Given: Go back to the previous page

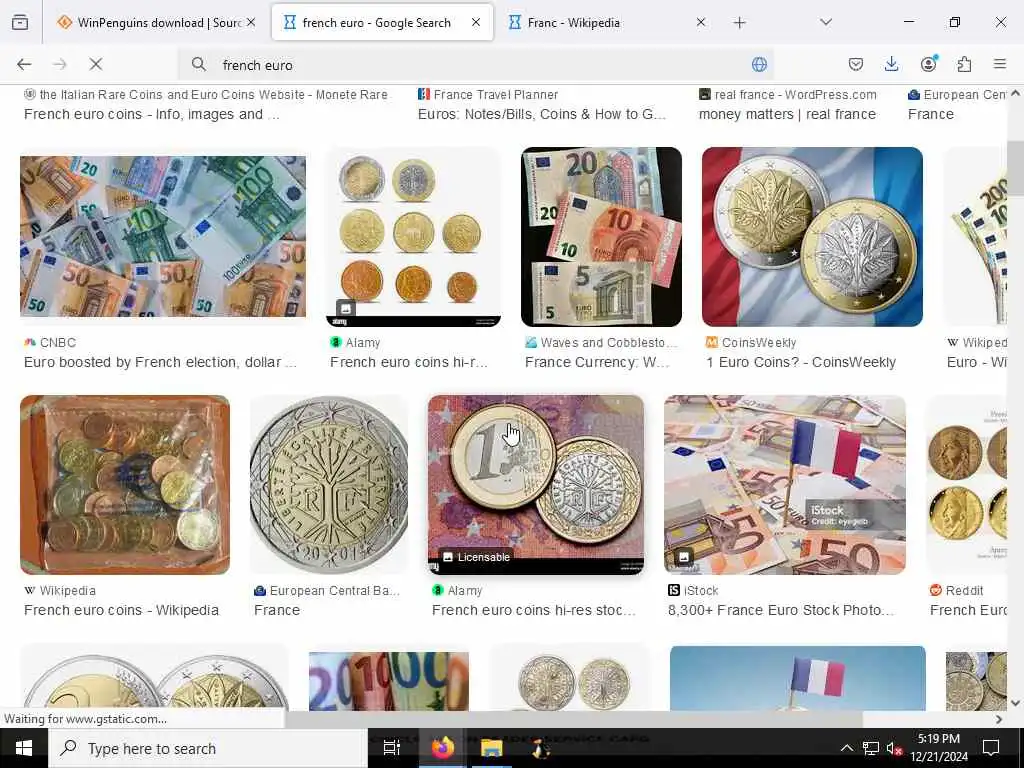Looking at the screenshot, I should (24, 64).
